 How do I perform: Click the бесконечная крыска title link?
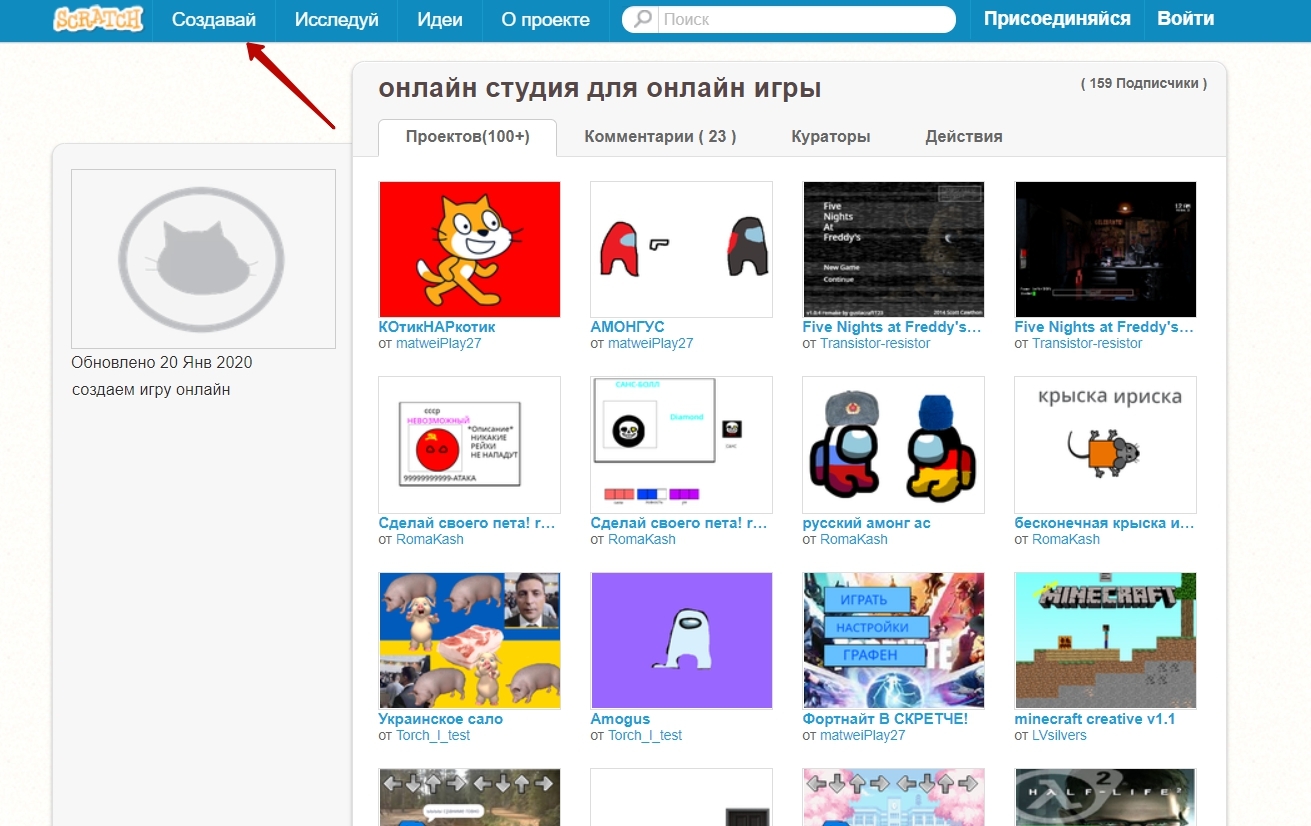[1104, 523]
